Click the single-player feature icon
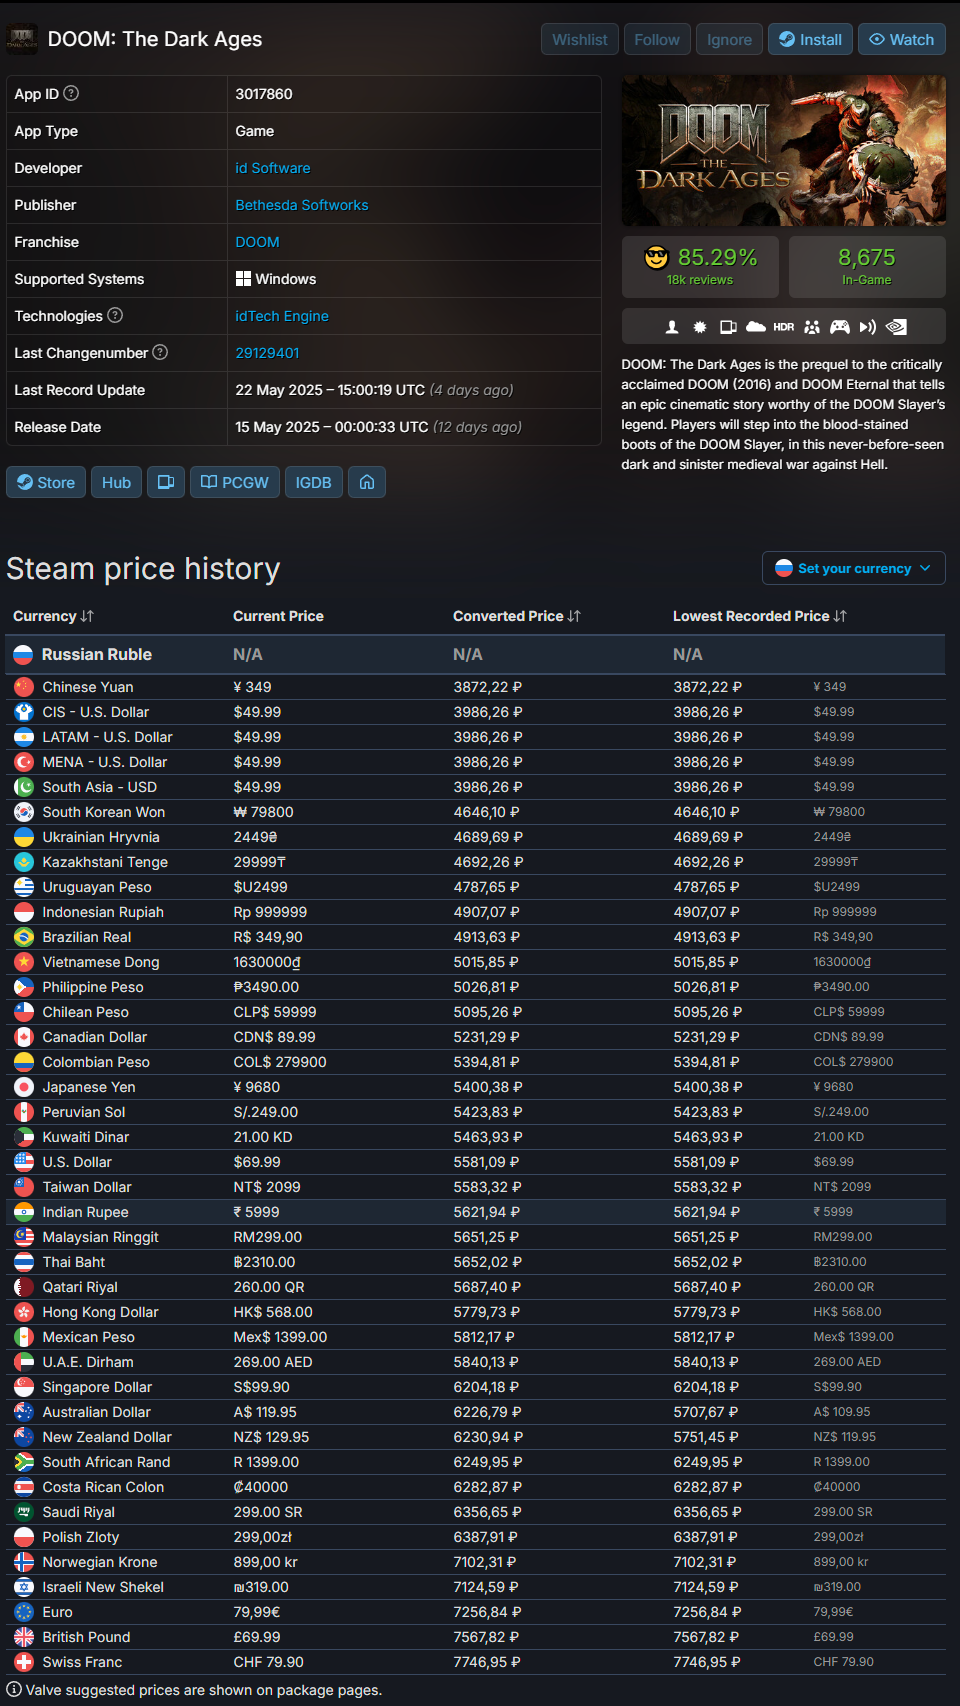Screen dimensions: 960x1706 tap(672, 327)
